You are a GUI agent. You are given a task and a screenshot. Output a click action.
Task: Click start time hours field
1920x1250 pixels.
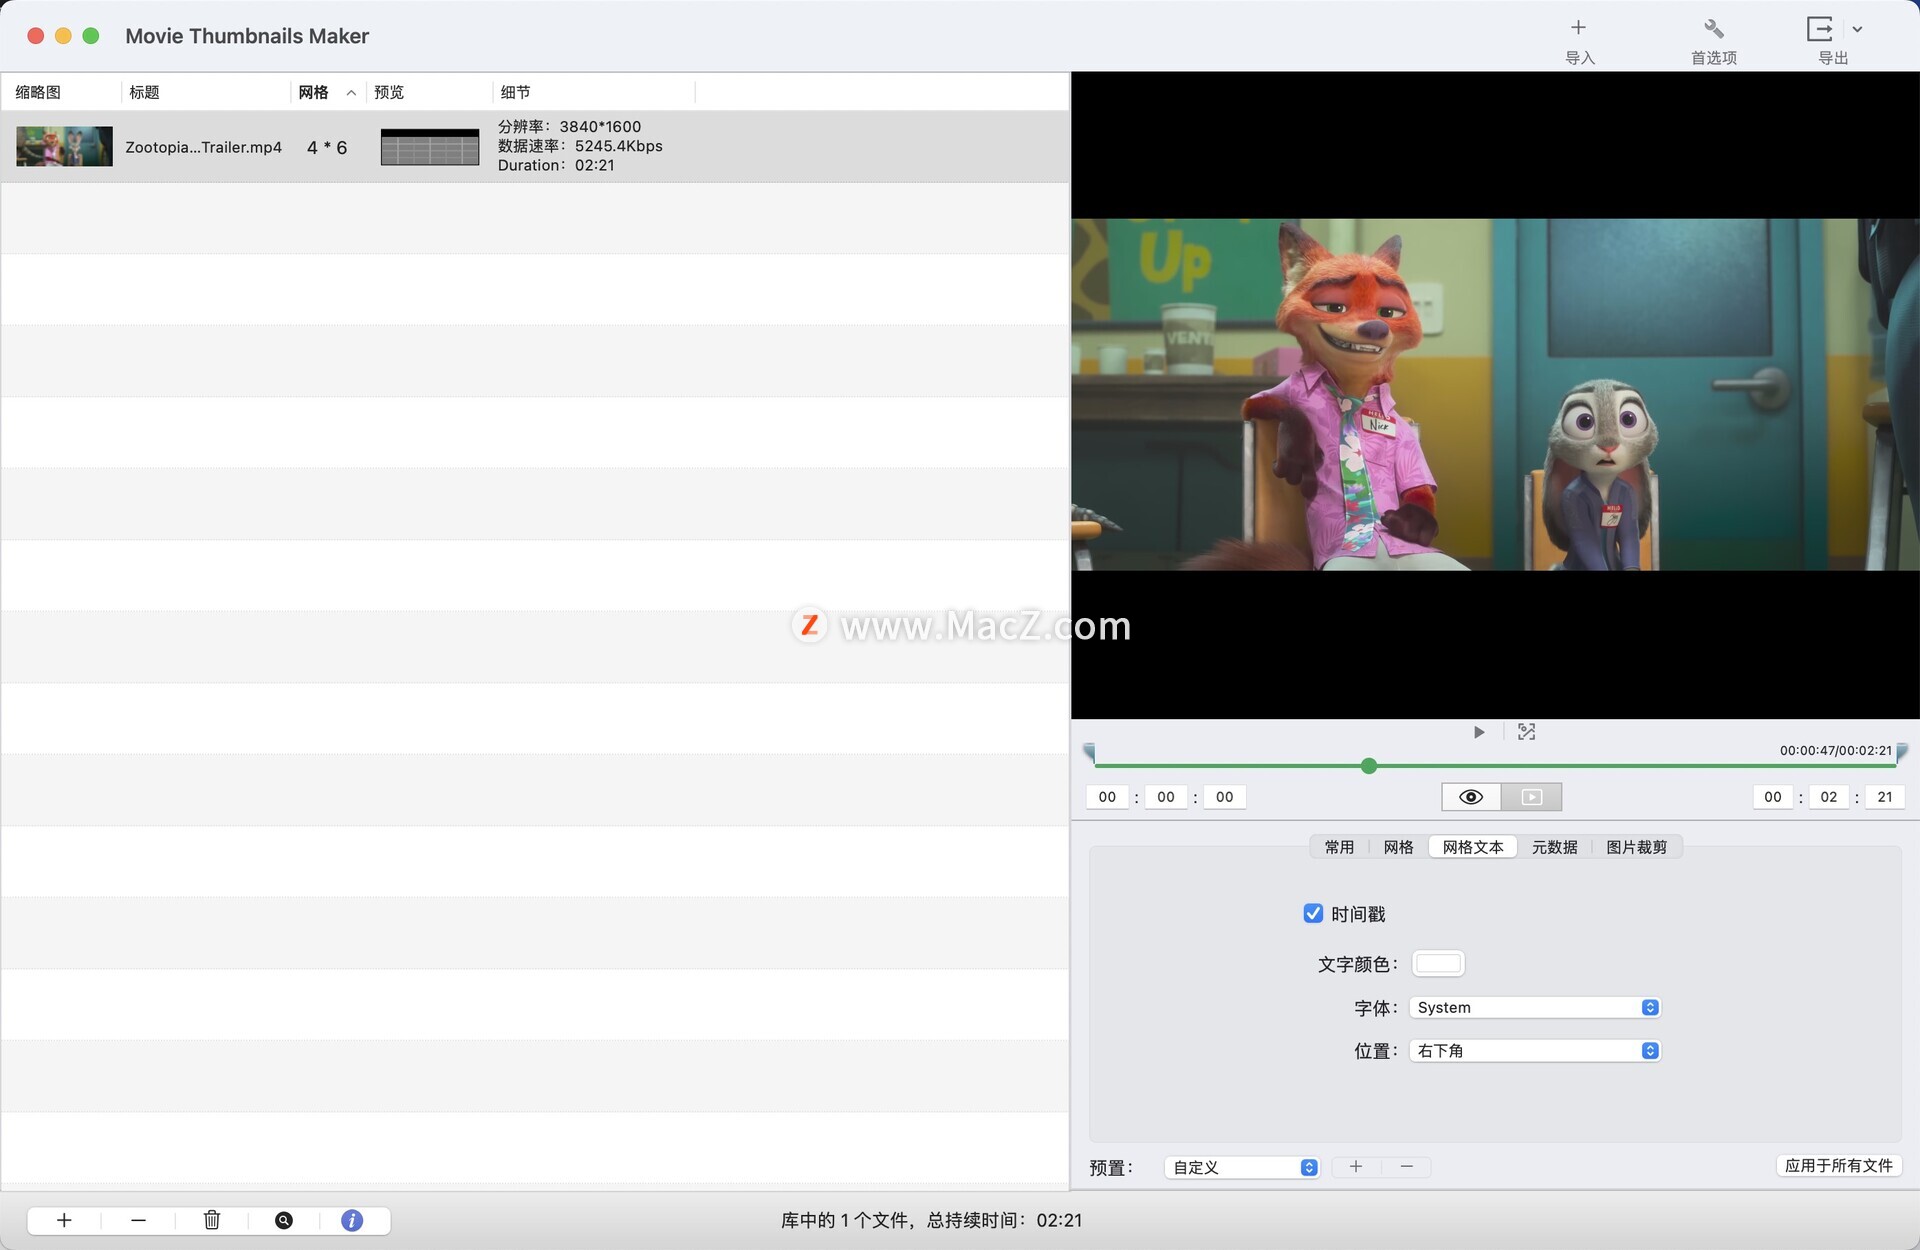pyautogui.click(x=1107, y=797)
